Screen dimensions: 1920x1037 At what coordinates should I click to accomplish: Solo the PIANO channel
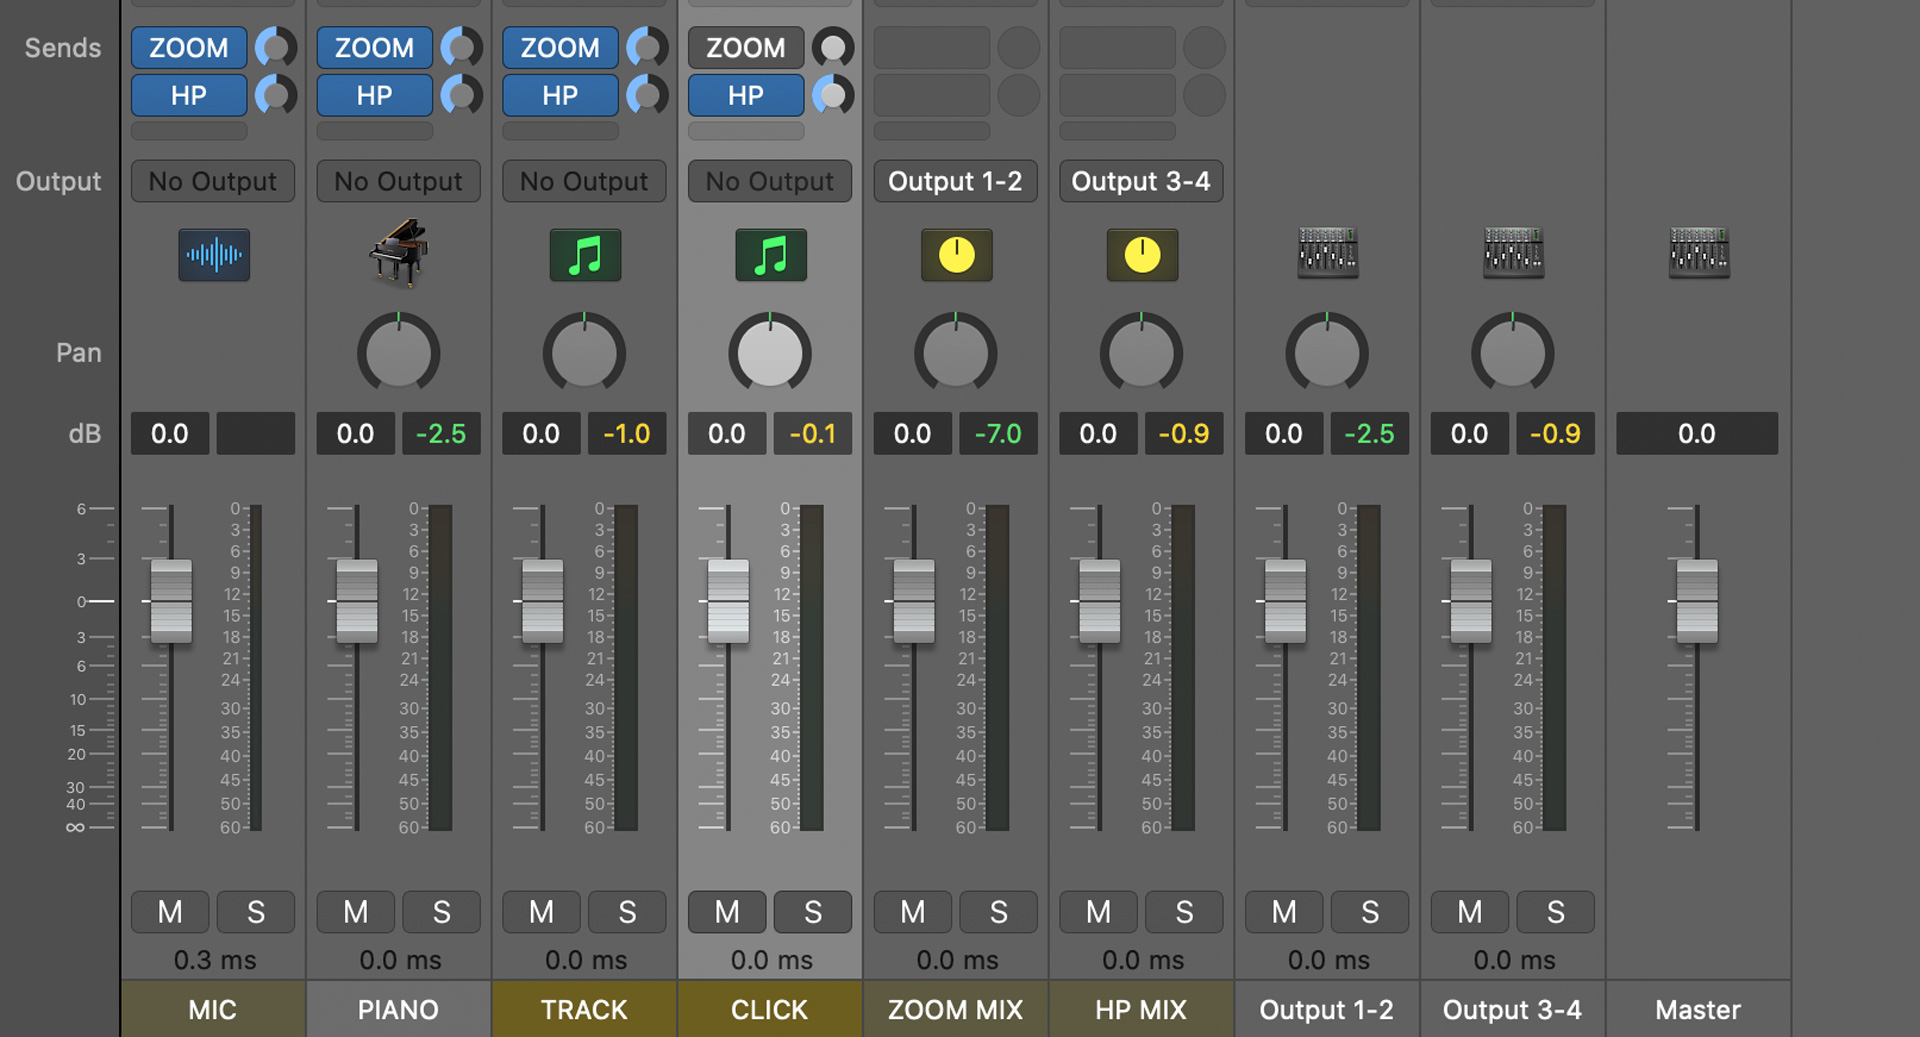click(x=442, y=912)
